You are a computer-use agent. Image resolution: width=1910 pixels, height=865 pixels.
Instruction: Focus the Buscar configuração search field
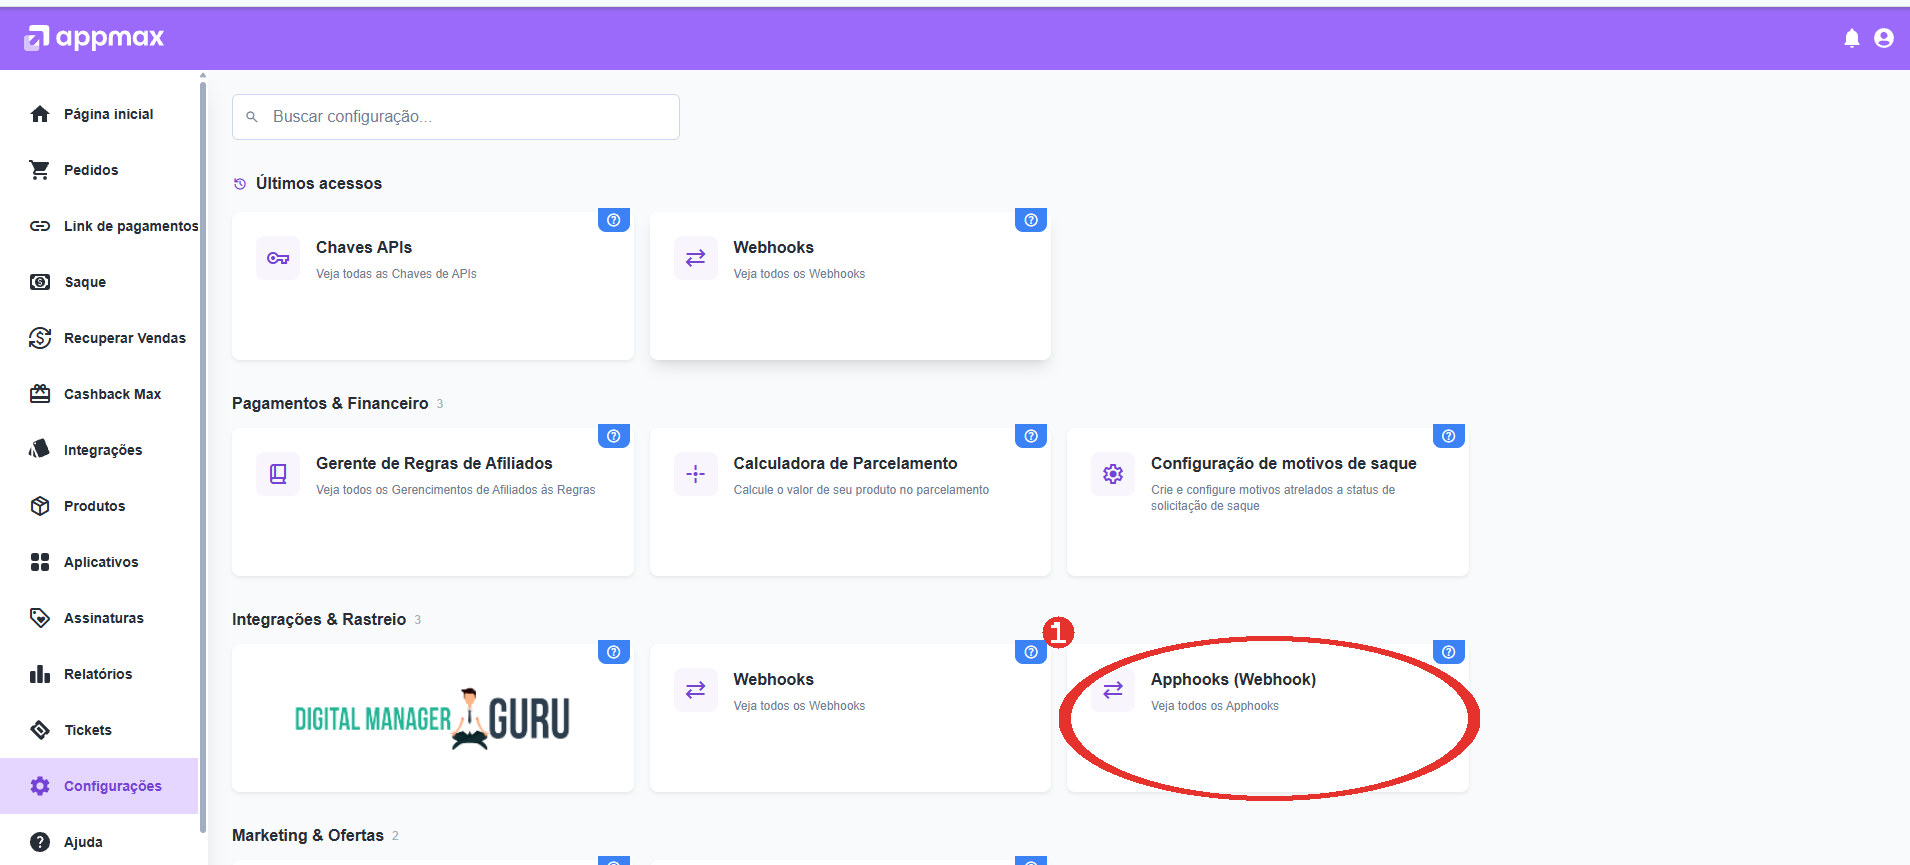(x=456, y=117)
